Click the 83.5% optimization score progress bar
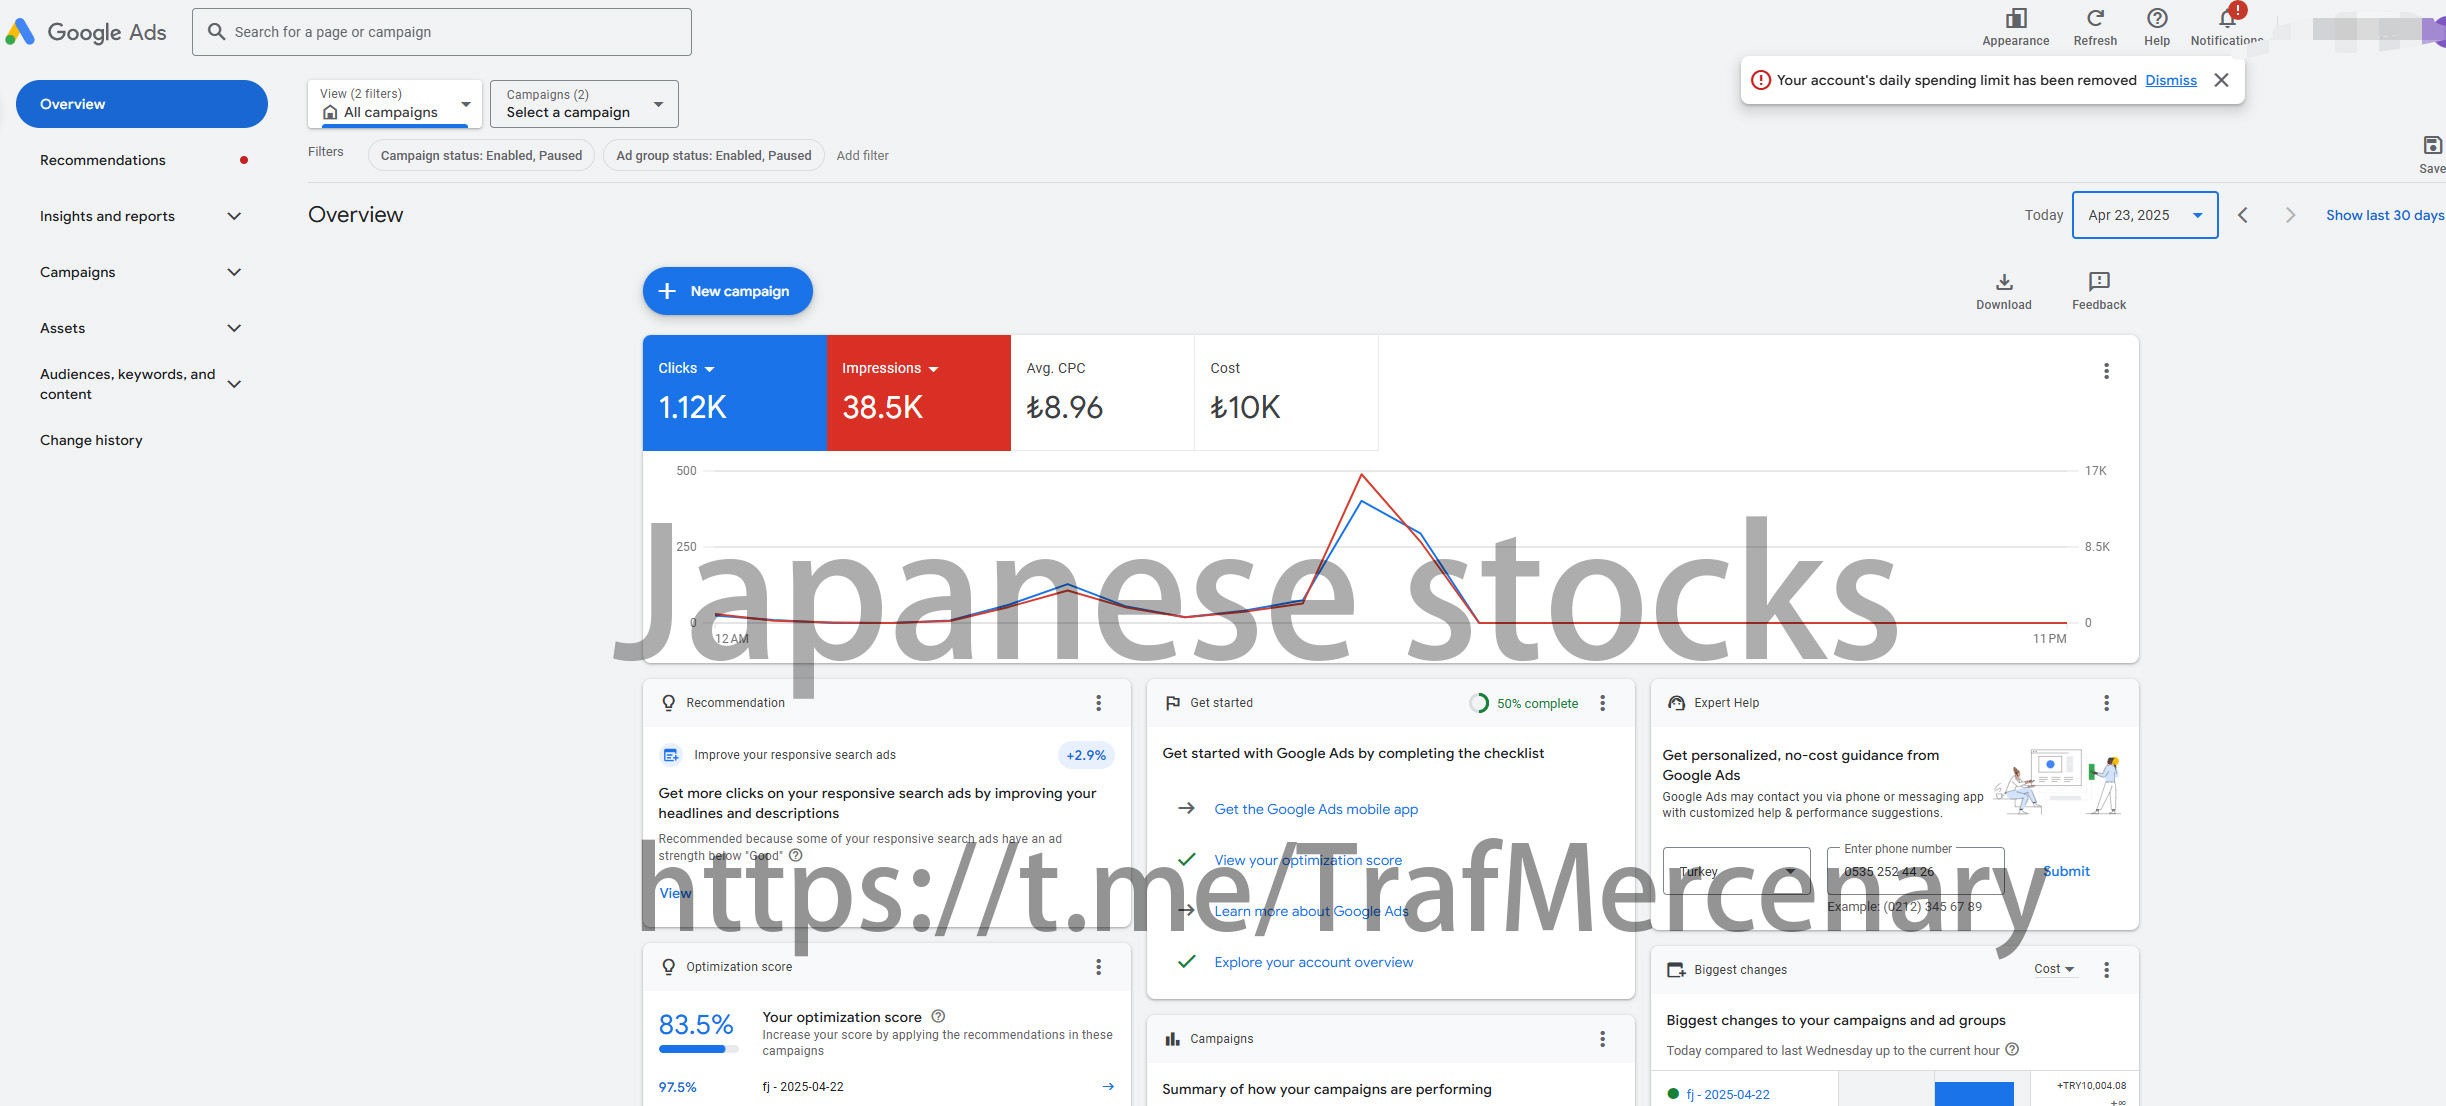 (698, 1049)
